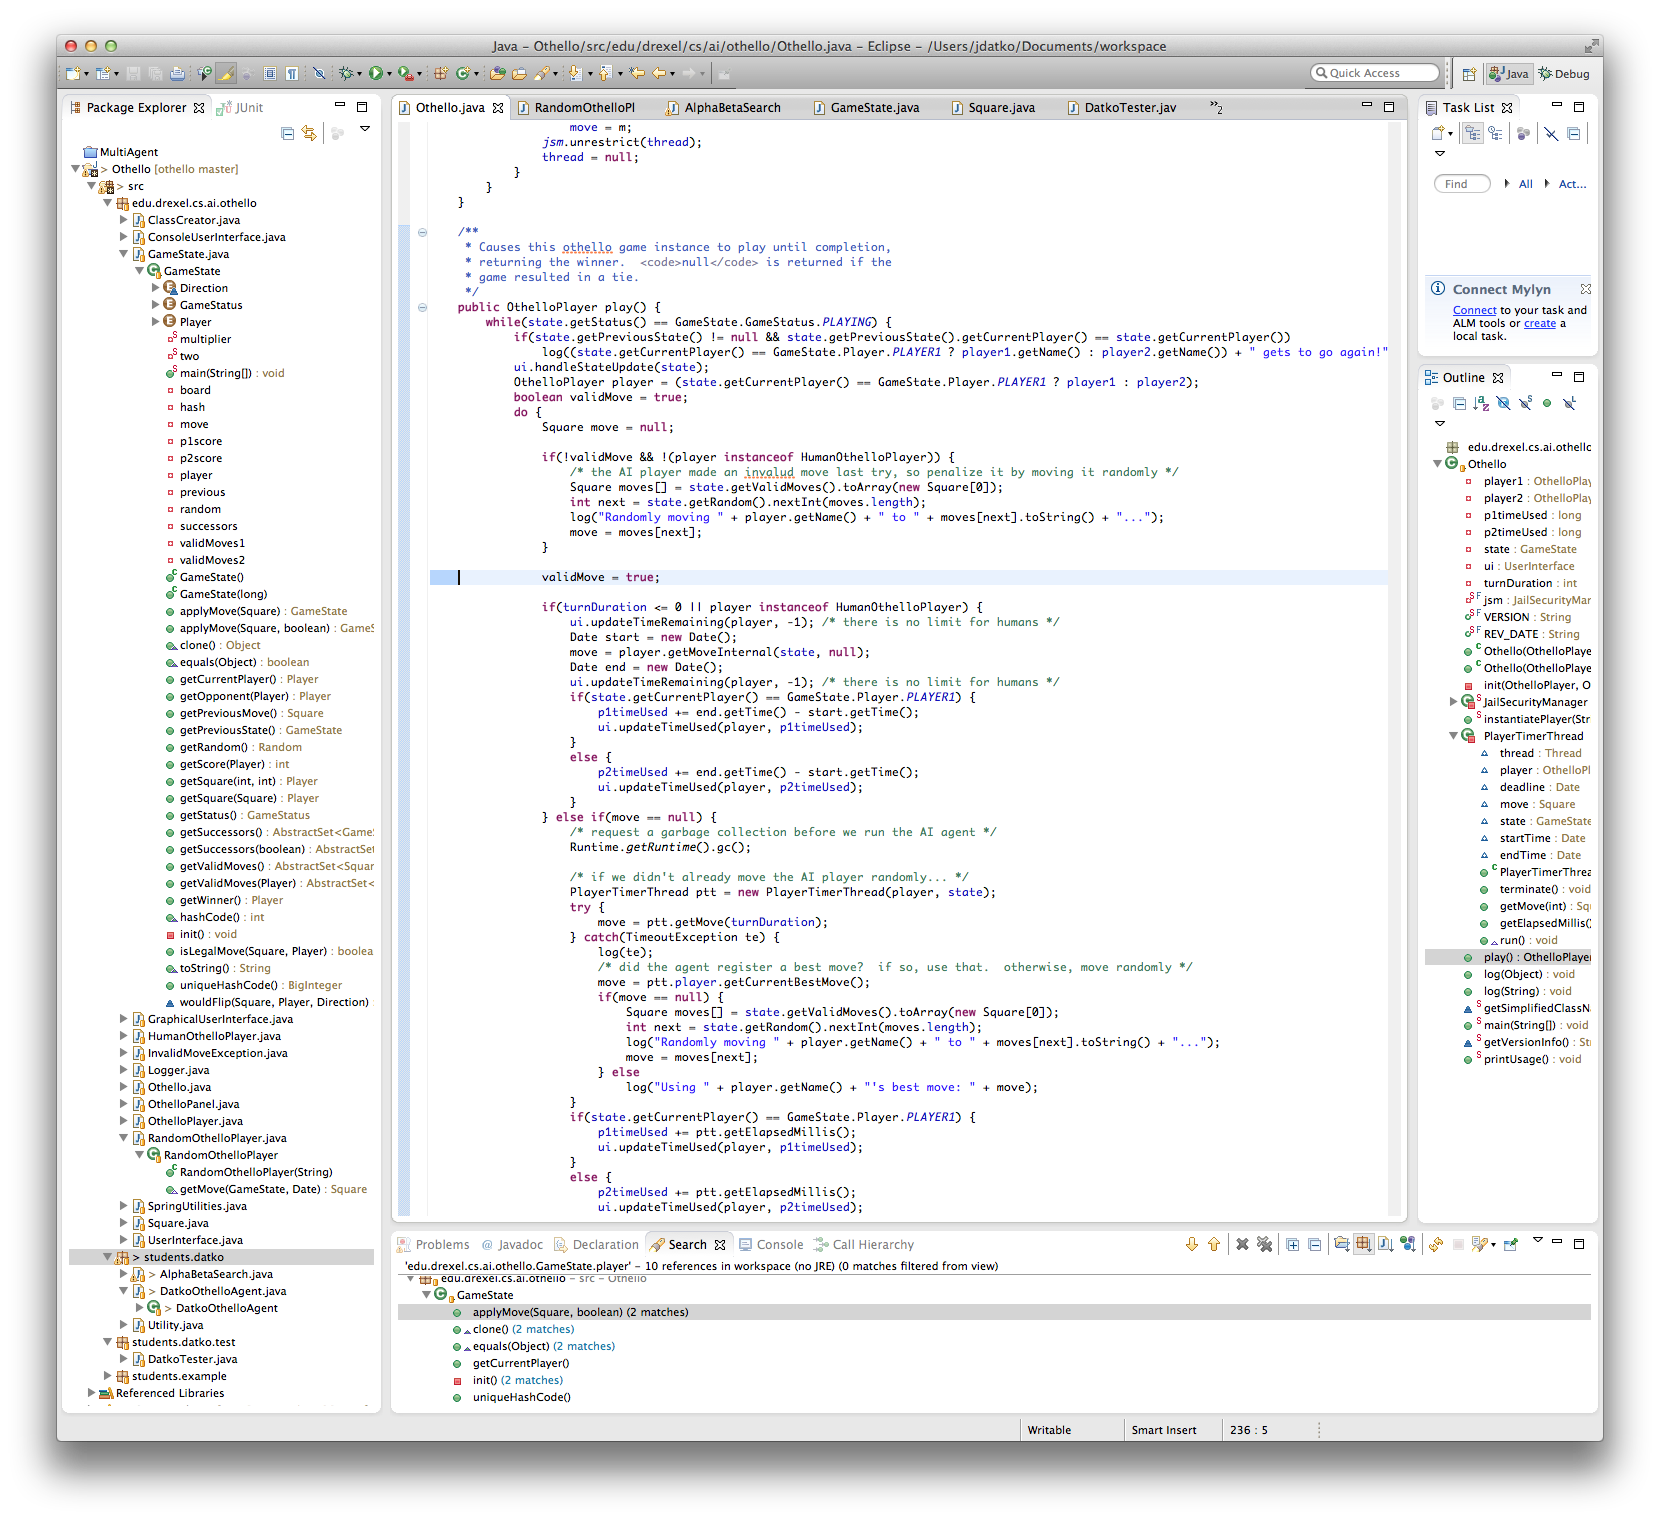Toggle Link with Editor in Package Explorer
Image resolution: width=1660 pixels, height=1520 pixels.
309,133
